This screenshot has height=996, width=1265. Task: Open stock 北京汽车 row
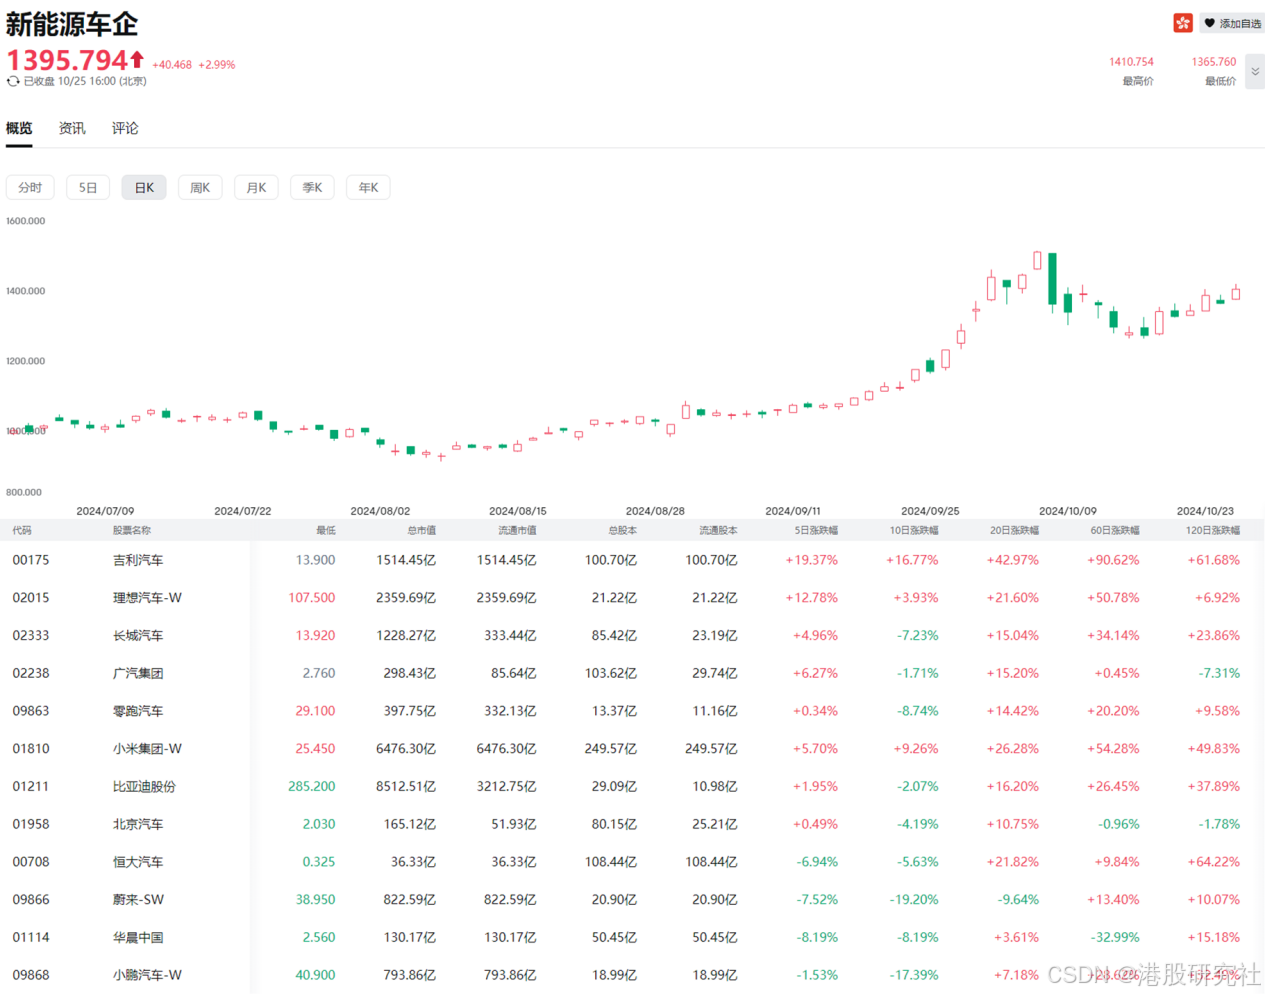click(632, 824)
